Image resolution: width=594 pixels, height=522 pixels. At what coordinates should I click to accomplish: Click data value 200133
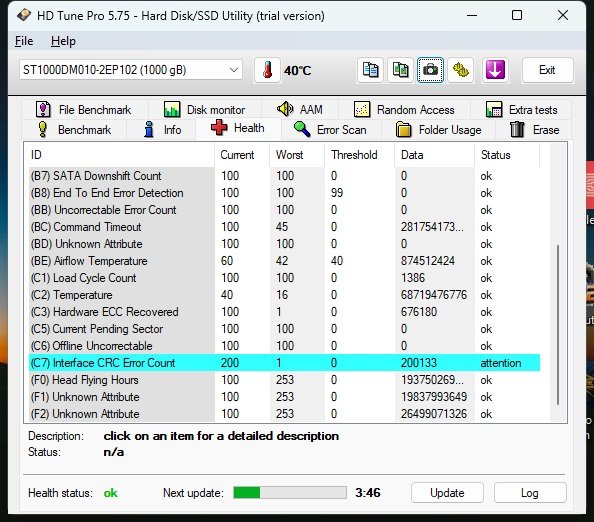click(x=419, y=363)
